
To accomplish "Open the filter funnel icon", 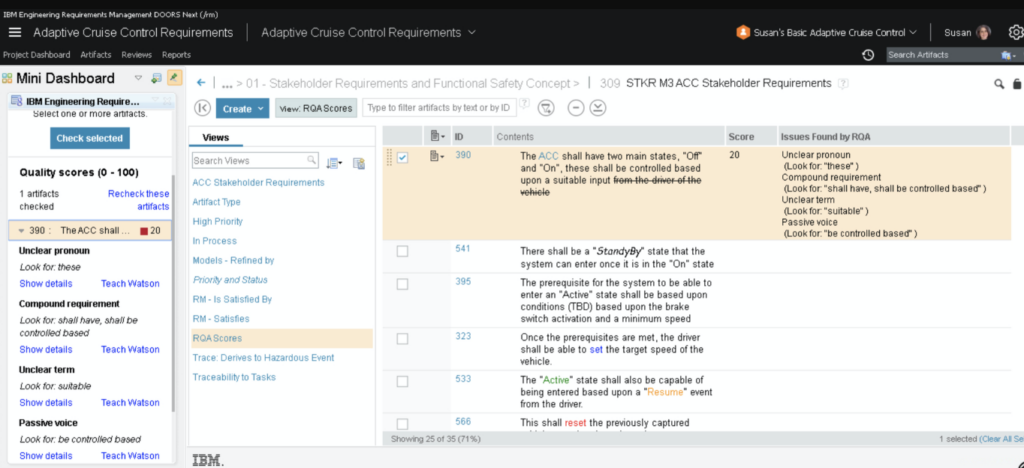I will 546,108.
